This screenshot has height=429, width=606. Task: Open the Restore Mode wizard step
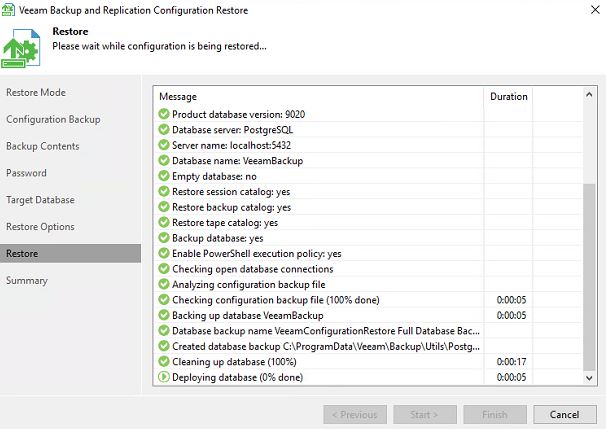(x=36, y=93)
